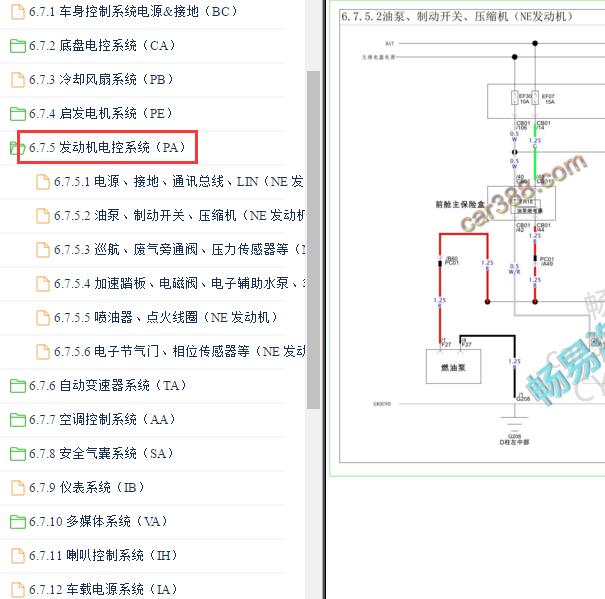
Task: Open 6.7.1 车身控制系统电源&接地 (BC) entry
Action: 133,12
